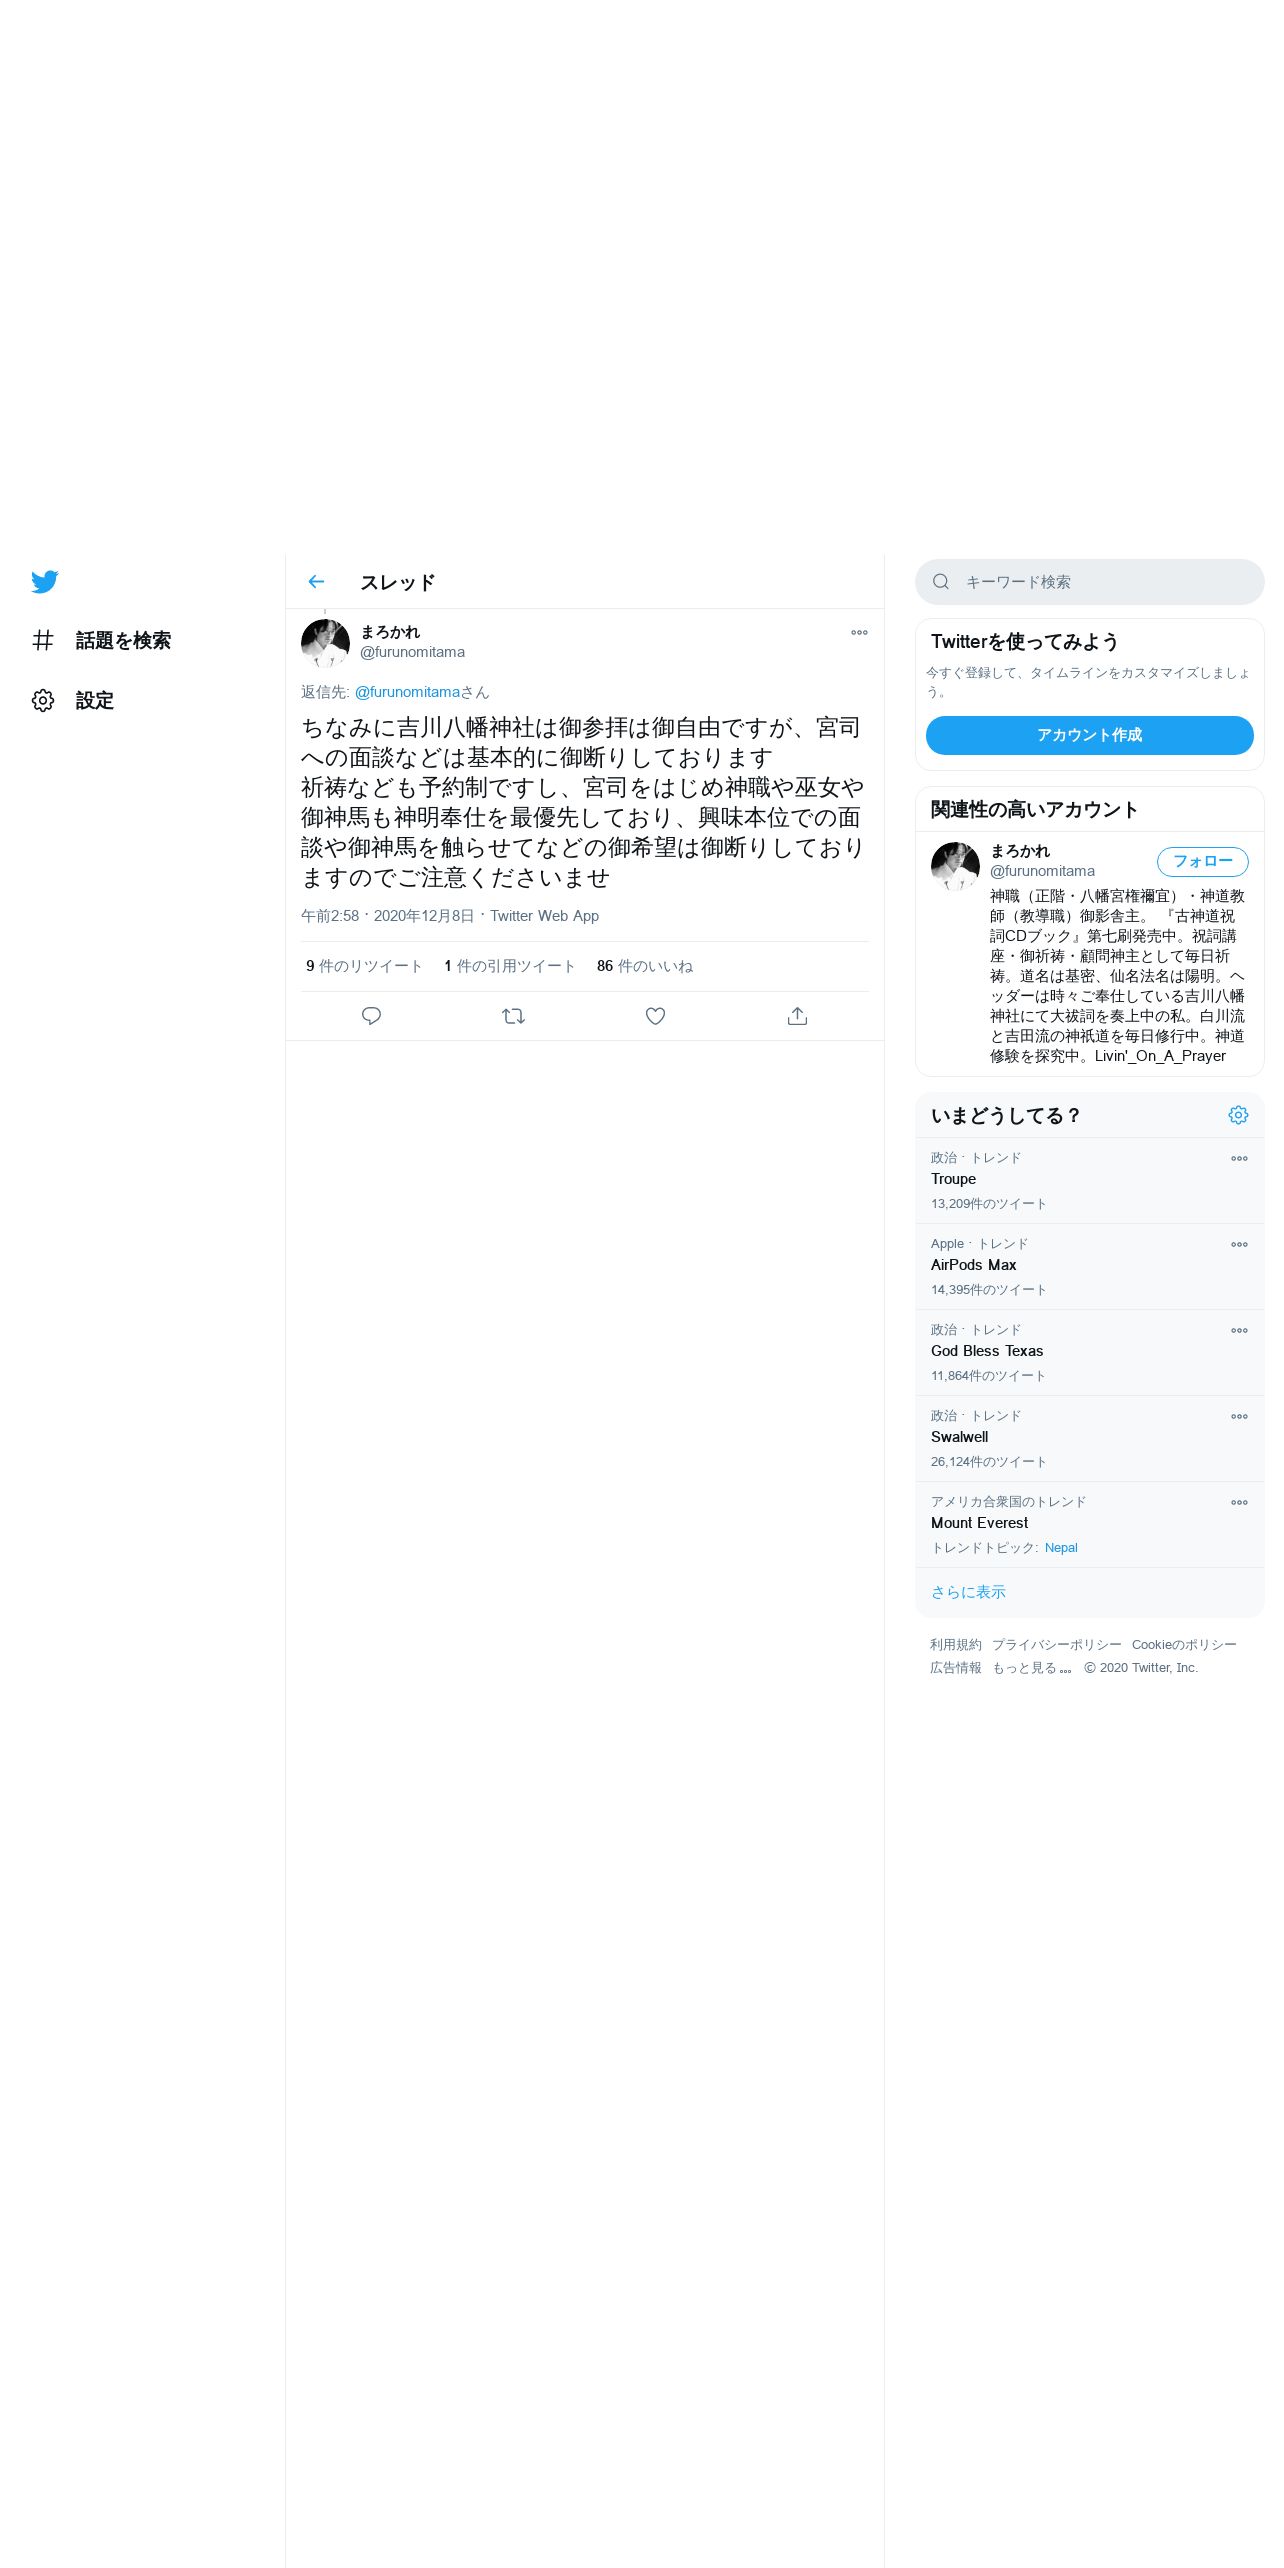
Task: Open the まろかれ profile avatar in the tweet
Action: point(325,643)
